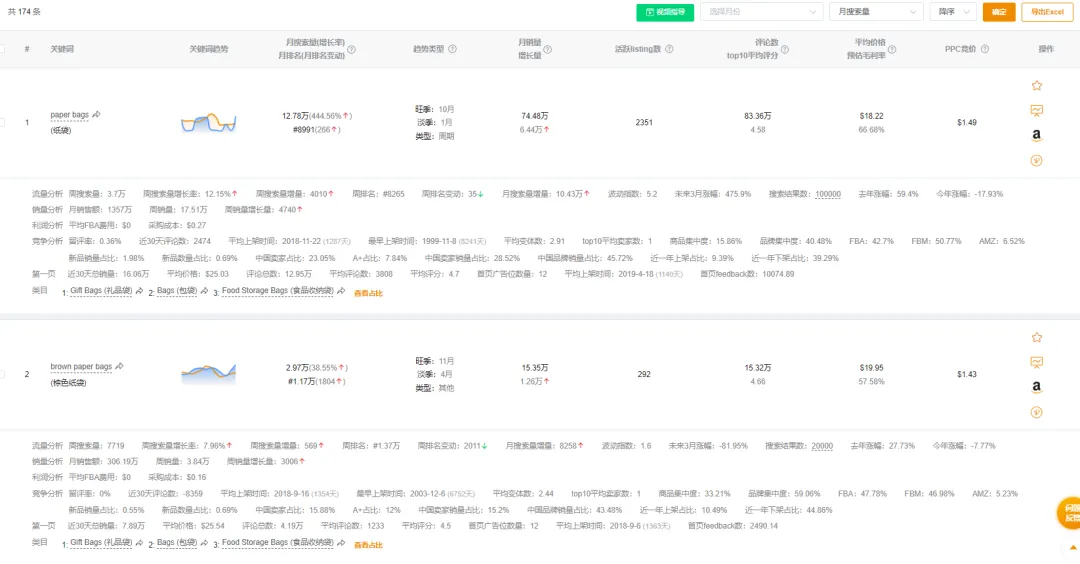Click 查看占比 link in the brown paper bags category row

tap(368, 545)
